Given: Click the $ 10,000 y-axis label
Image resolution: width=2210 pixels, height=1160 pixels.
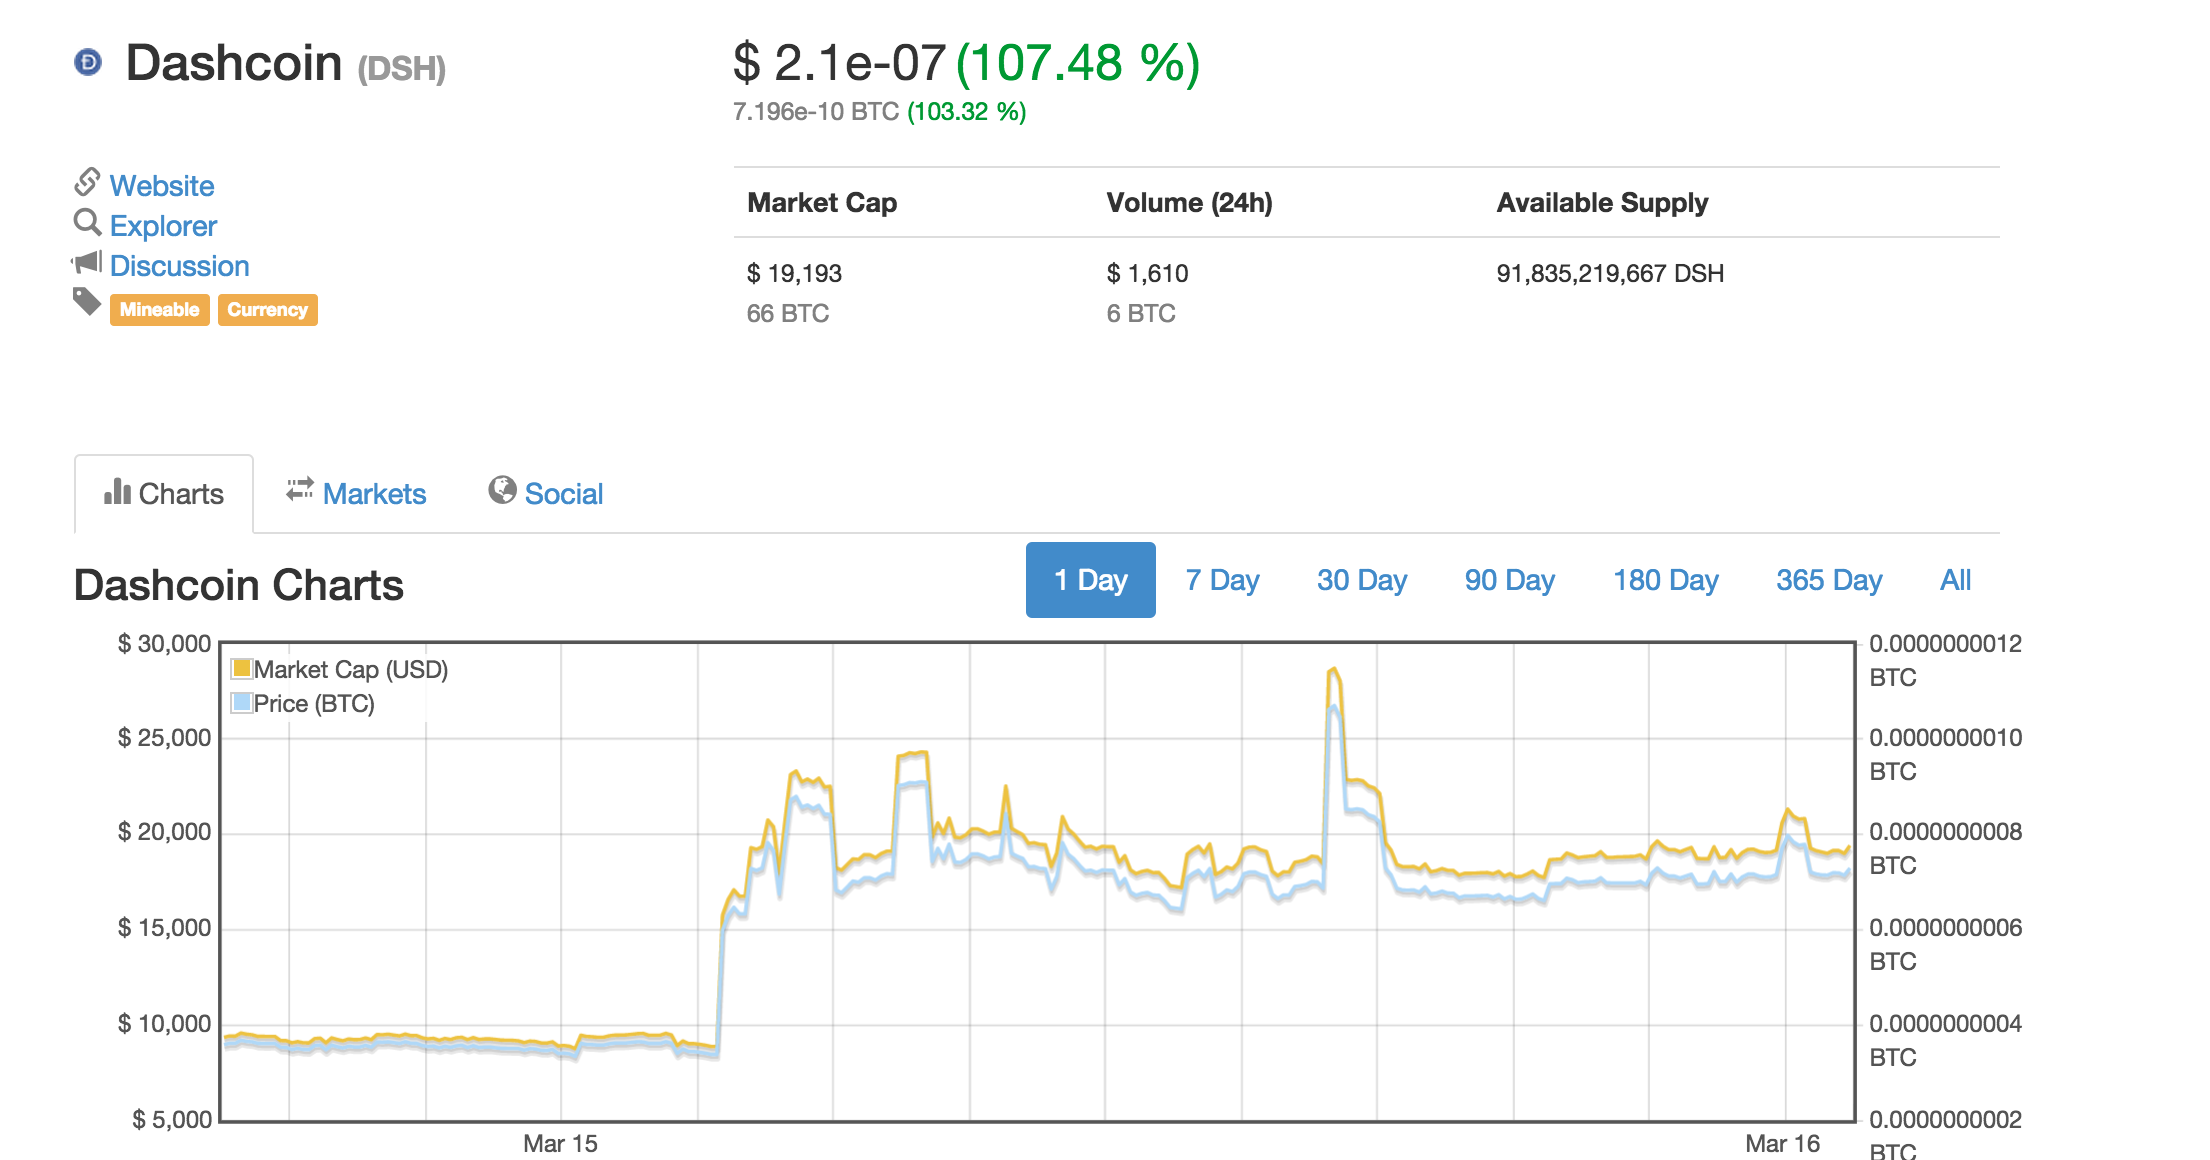Looking at the screenshot, I should 164,1023.
